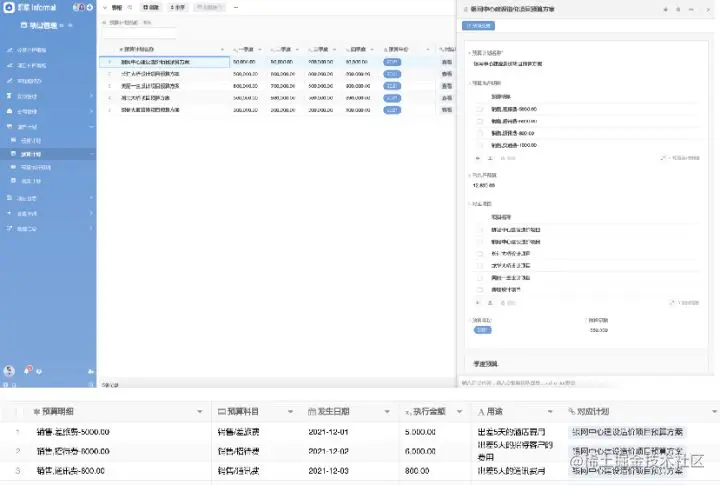Check the row checkbox ending in -1000.00
The width and height of the screenshot is (720, 485).
(480, 145)
